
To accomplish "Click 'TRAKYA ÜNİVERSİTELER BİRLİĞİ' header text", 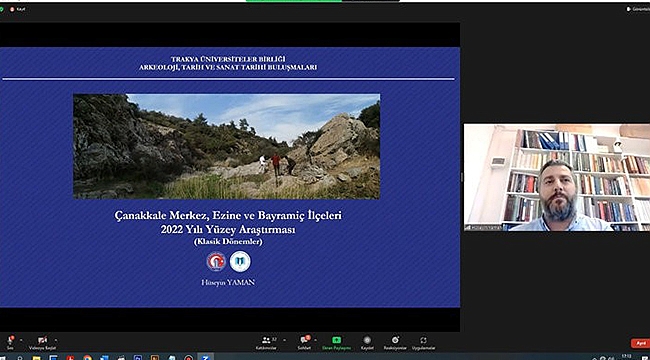I will point(228,60).
